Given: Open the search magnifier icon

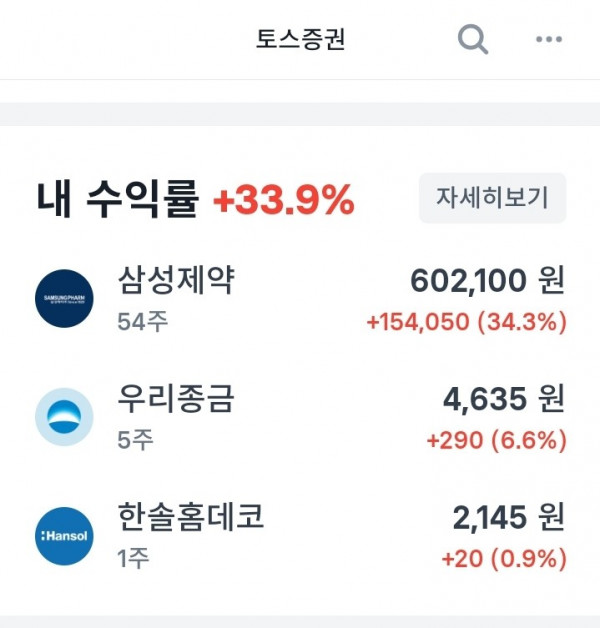Looking at the screenshot, I should coord(473,39).
